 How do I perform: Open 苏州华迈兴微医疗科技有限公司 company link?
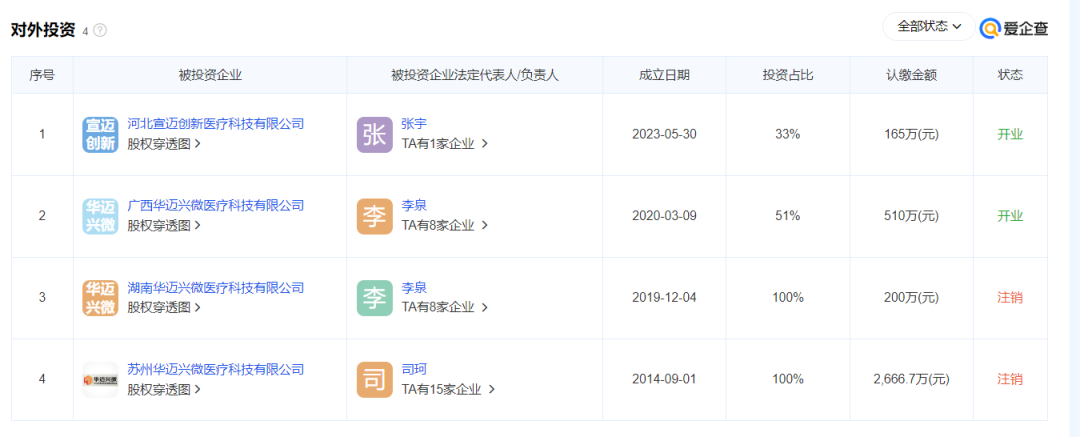215,370
